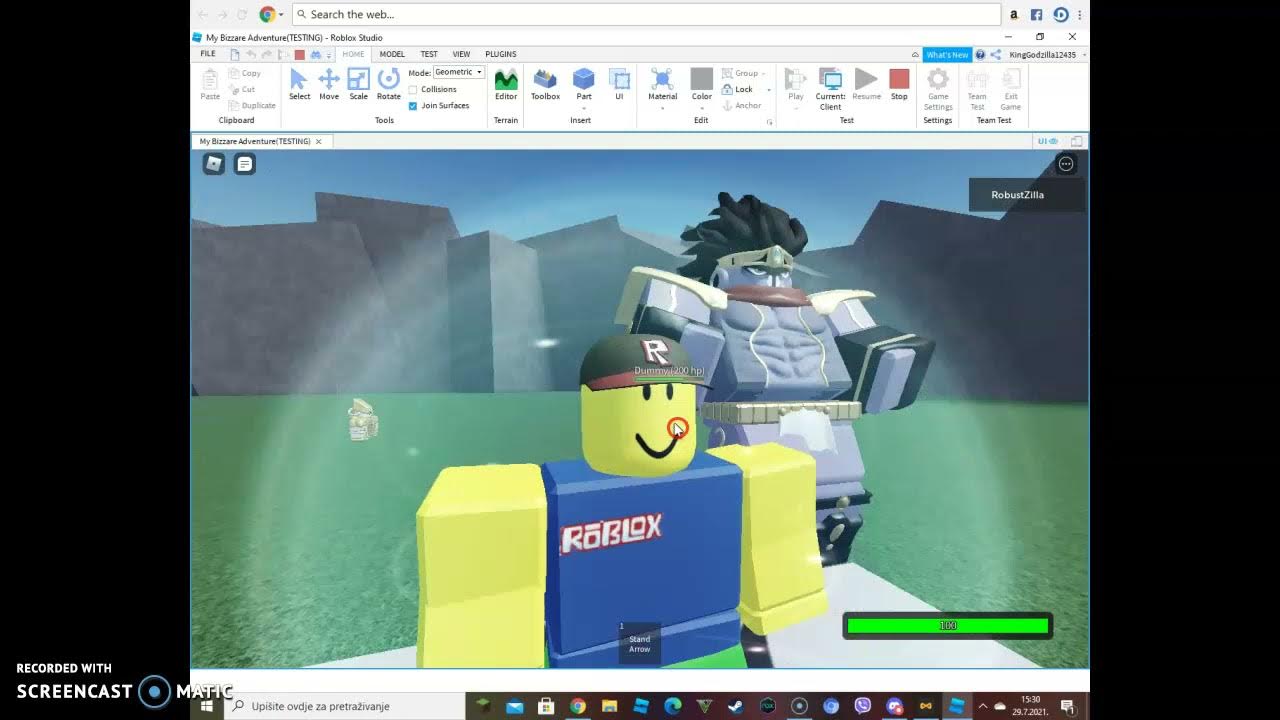
Task: Click Facebook icon in browser bar
Action: 1037,14
